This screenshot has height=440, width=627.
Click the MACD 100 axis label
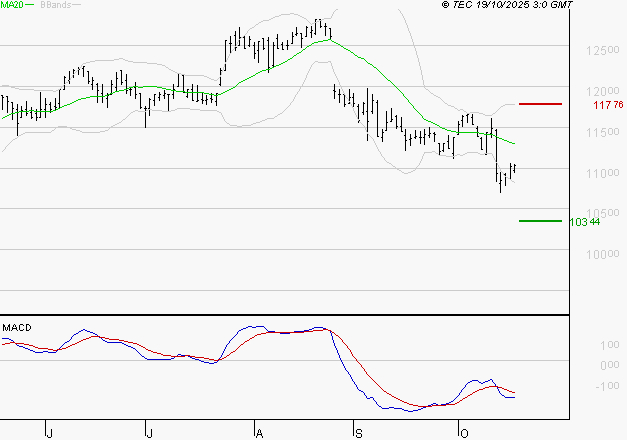[610, 345]
